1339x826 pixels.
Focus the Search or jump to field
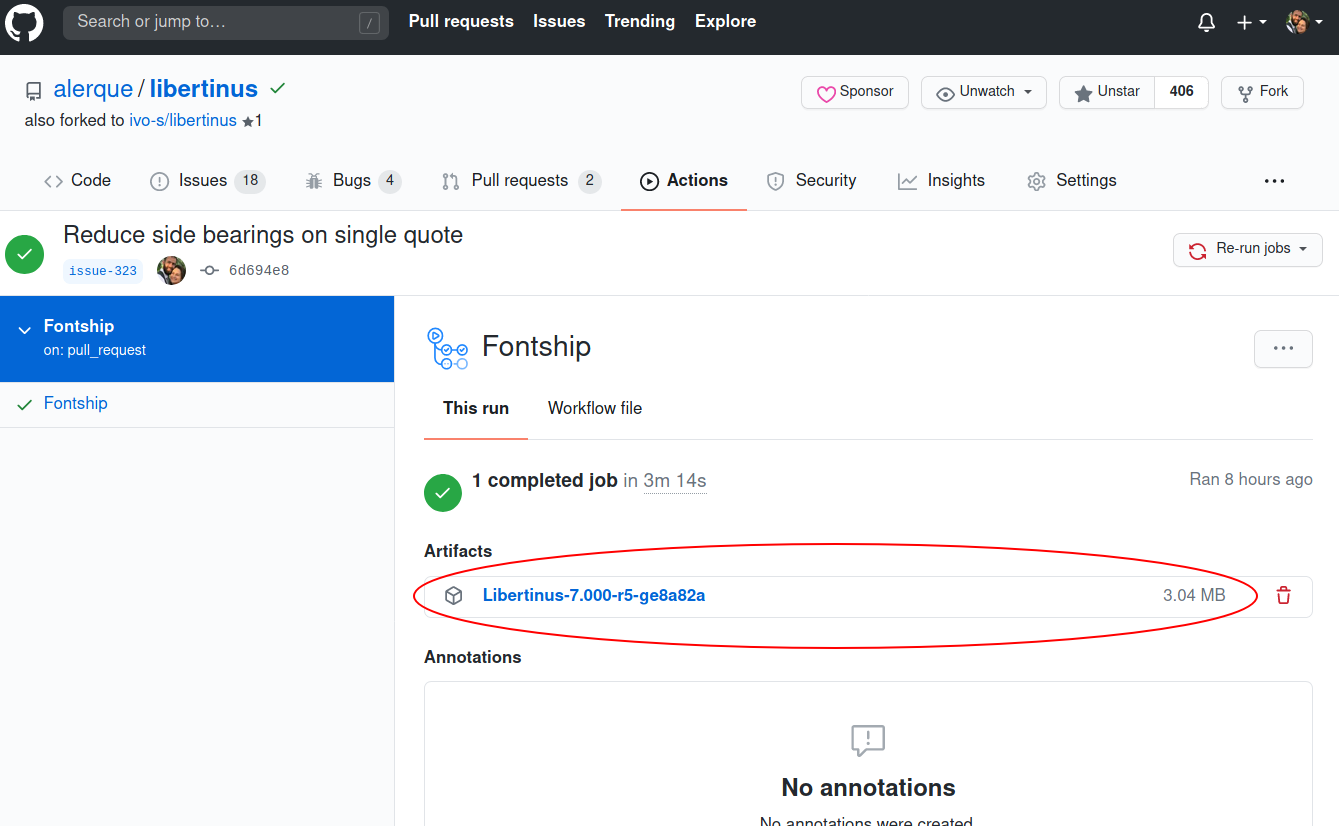click(x=226, y=22)
